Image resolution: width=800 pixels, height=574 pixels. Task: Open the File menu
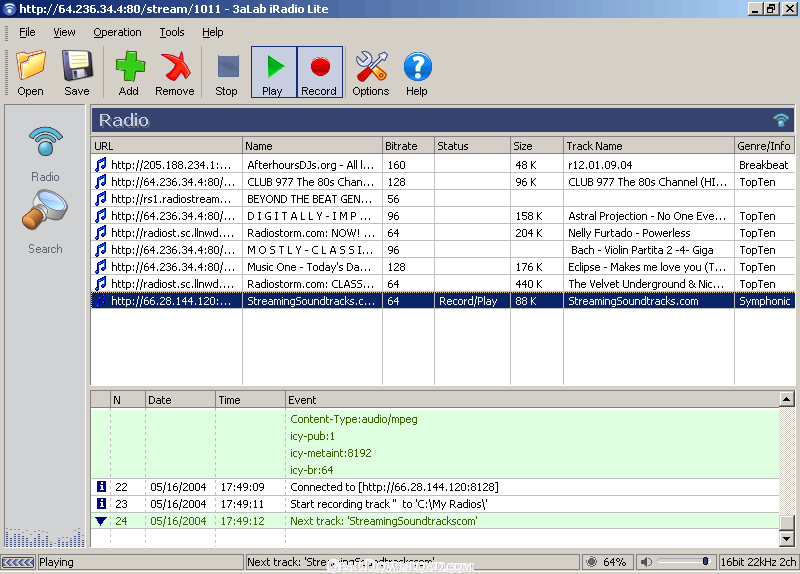[27, 32]
